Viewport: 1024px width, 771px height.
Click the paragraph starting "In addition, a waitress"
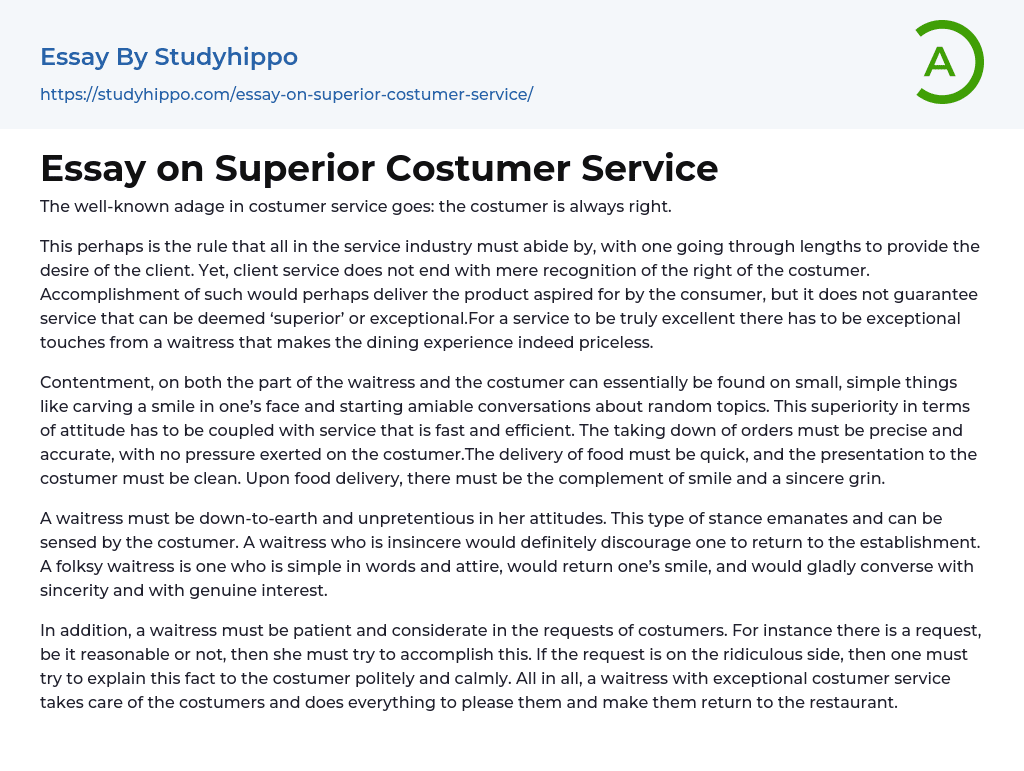click(x=510, y=666)
